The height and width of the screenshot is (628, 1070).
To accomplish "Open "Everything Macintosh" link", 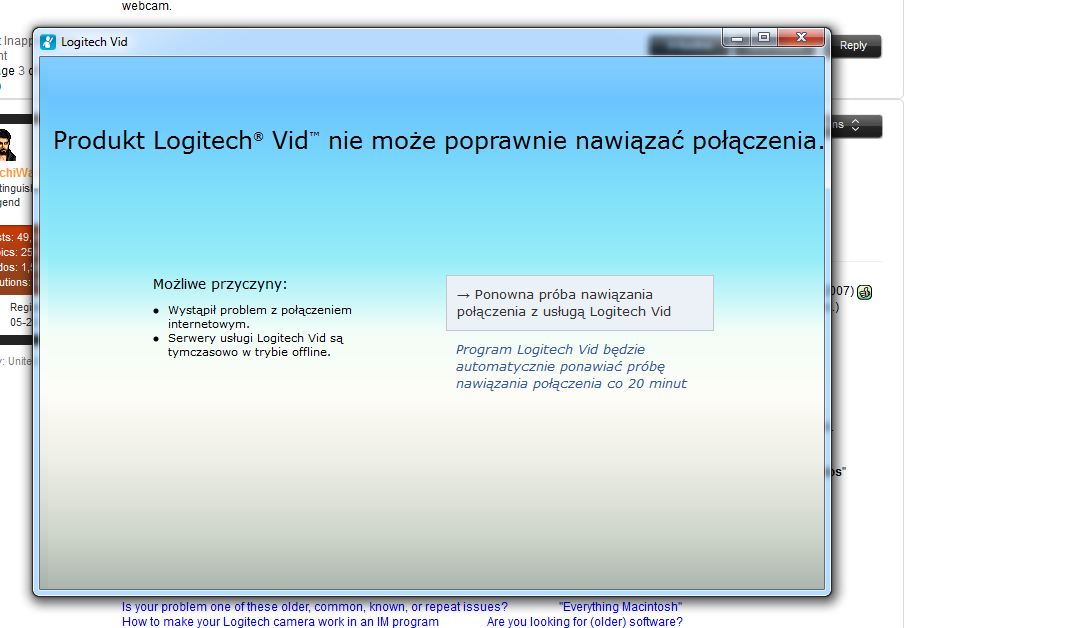I will 620,607.
